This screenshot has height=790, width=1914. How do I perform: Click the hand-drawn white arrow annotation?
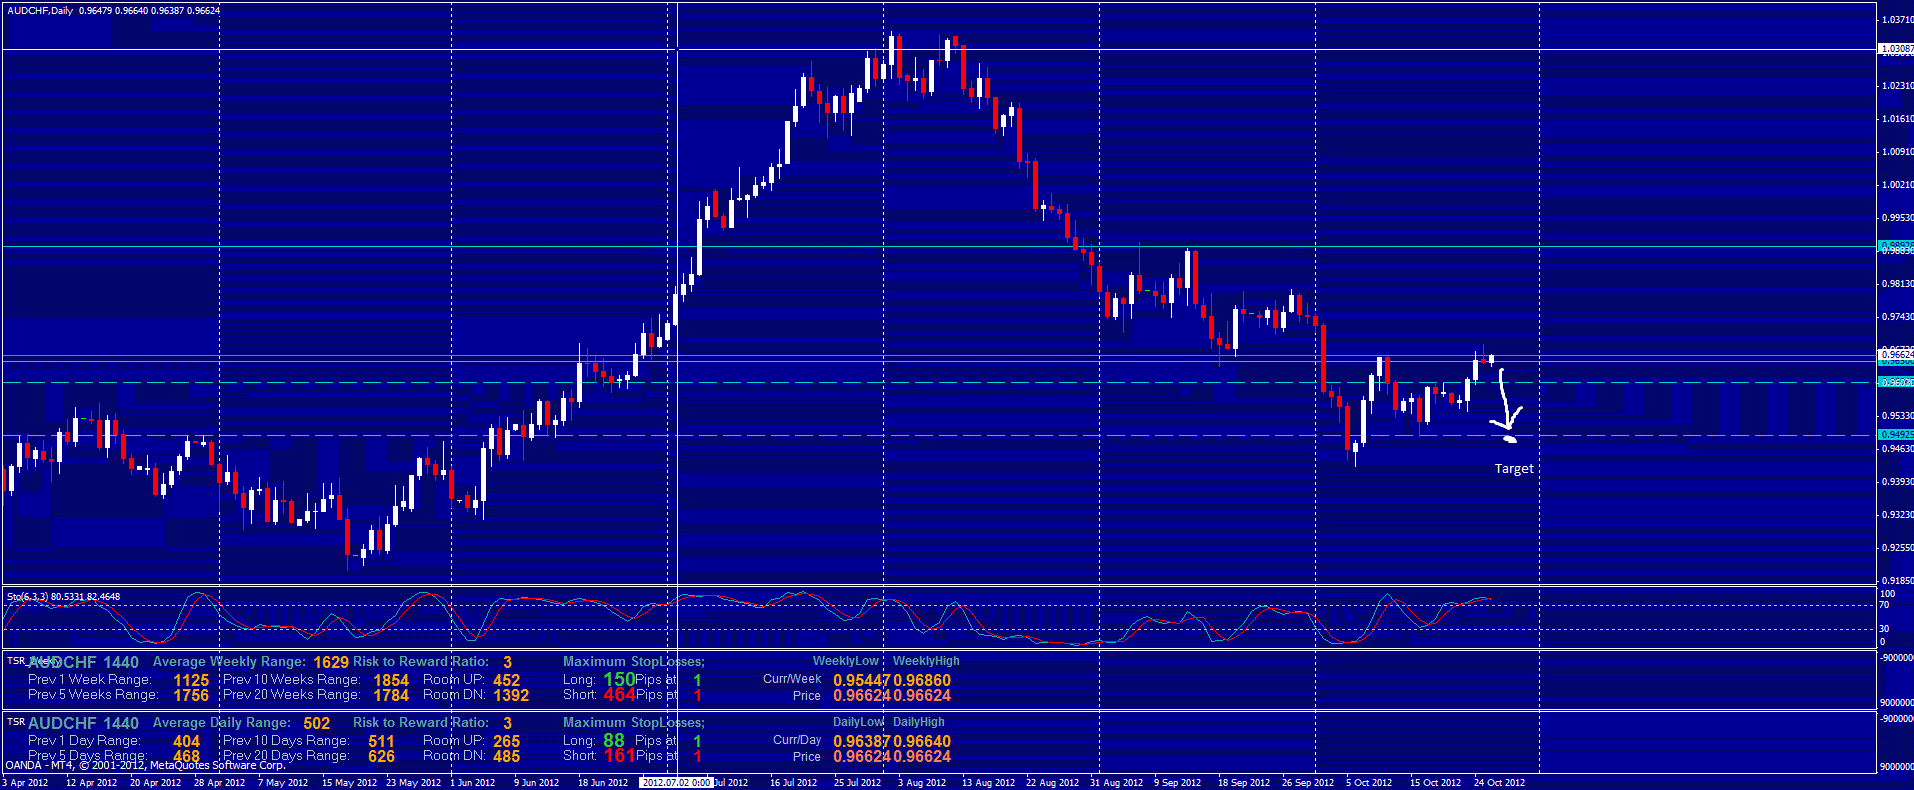[x=1505, y=400]
